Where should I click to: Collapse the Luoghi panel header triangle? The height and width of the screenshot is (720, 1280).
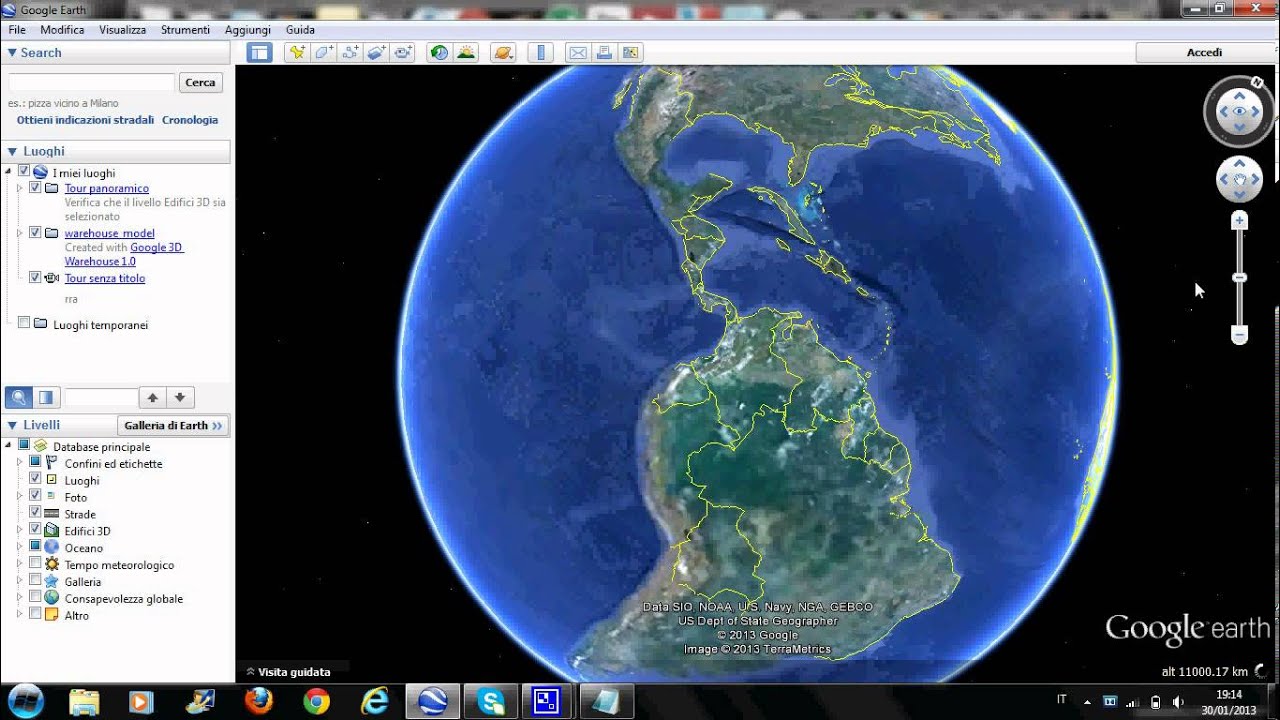12,151
